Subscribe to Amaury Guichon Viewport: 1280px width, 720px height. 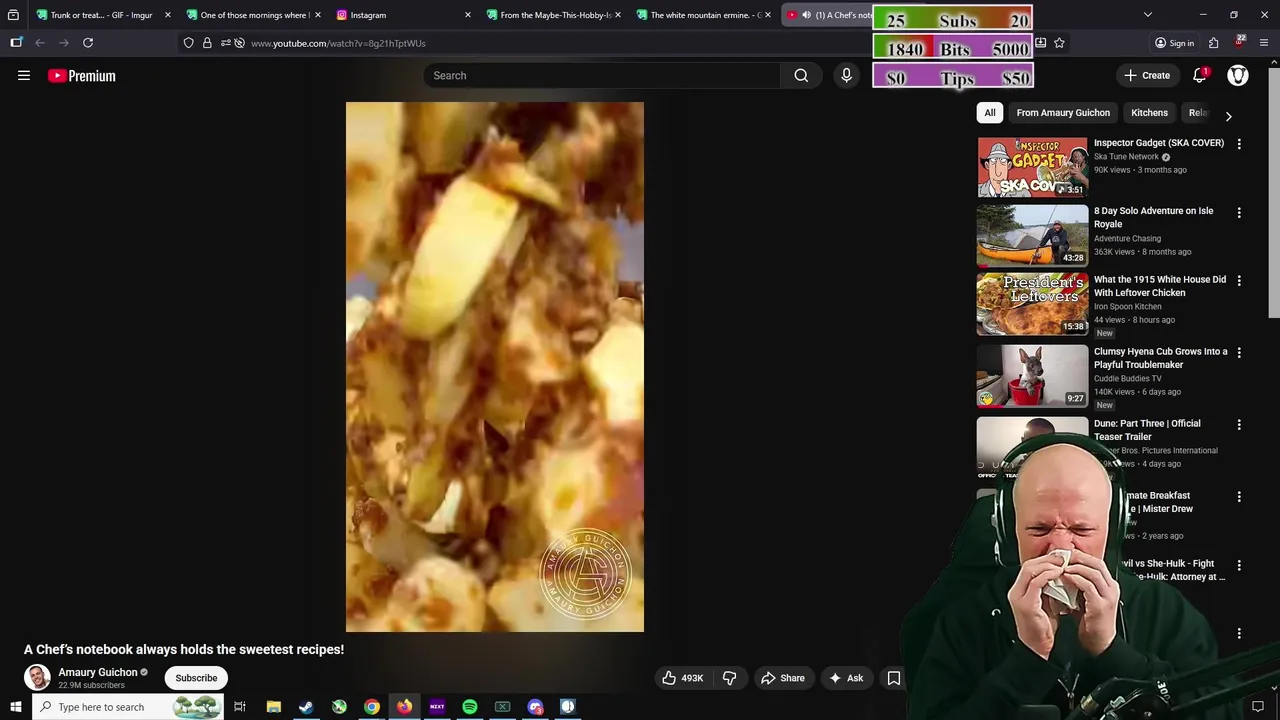pos(196,678)
